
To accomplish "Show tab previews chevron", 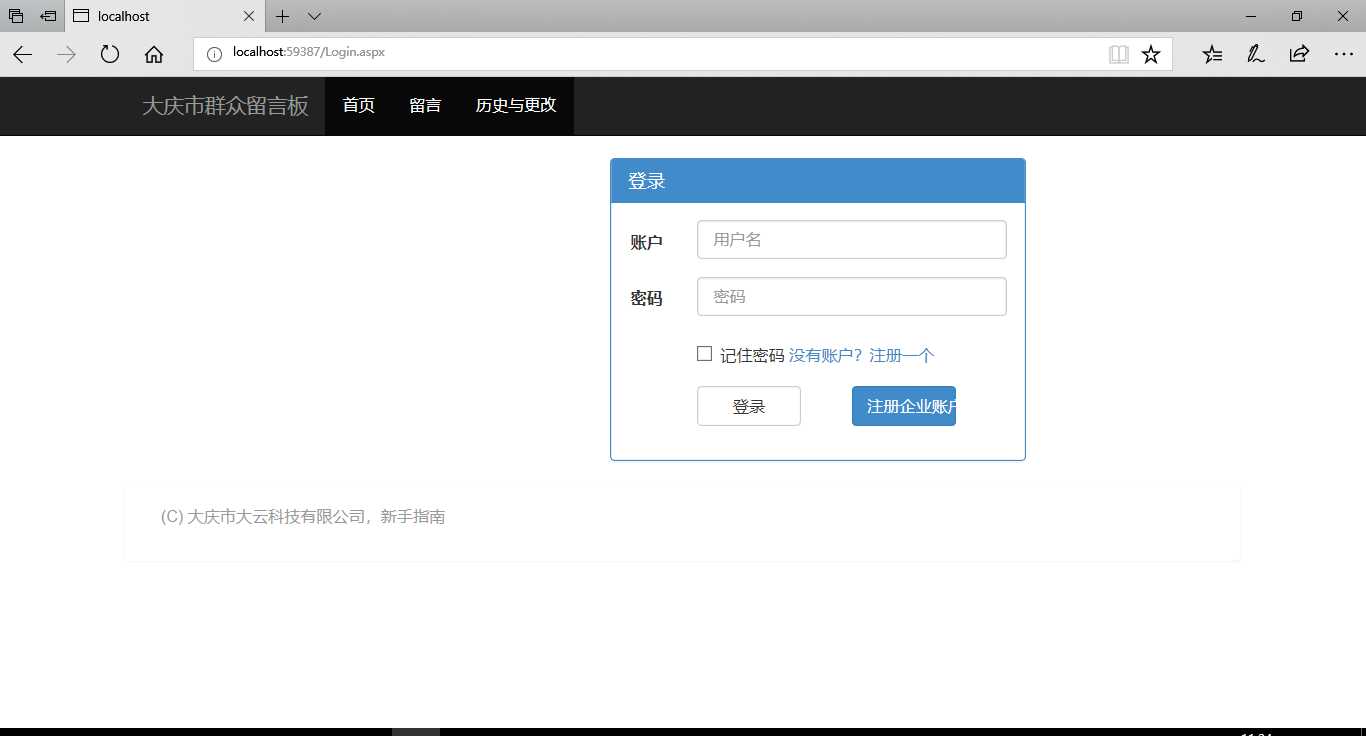I will point(314,16).
